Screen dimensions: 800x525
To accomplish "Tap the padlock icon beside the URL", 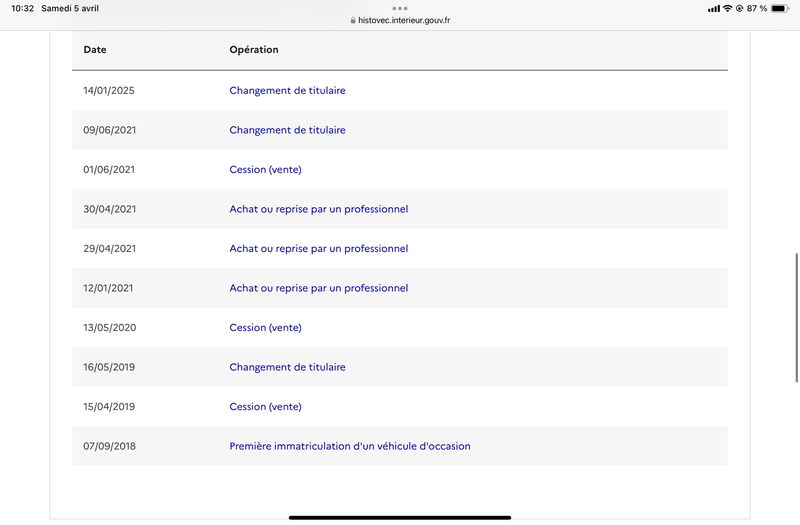I will point(352,20).
